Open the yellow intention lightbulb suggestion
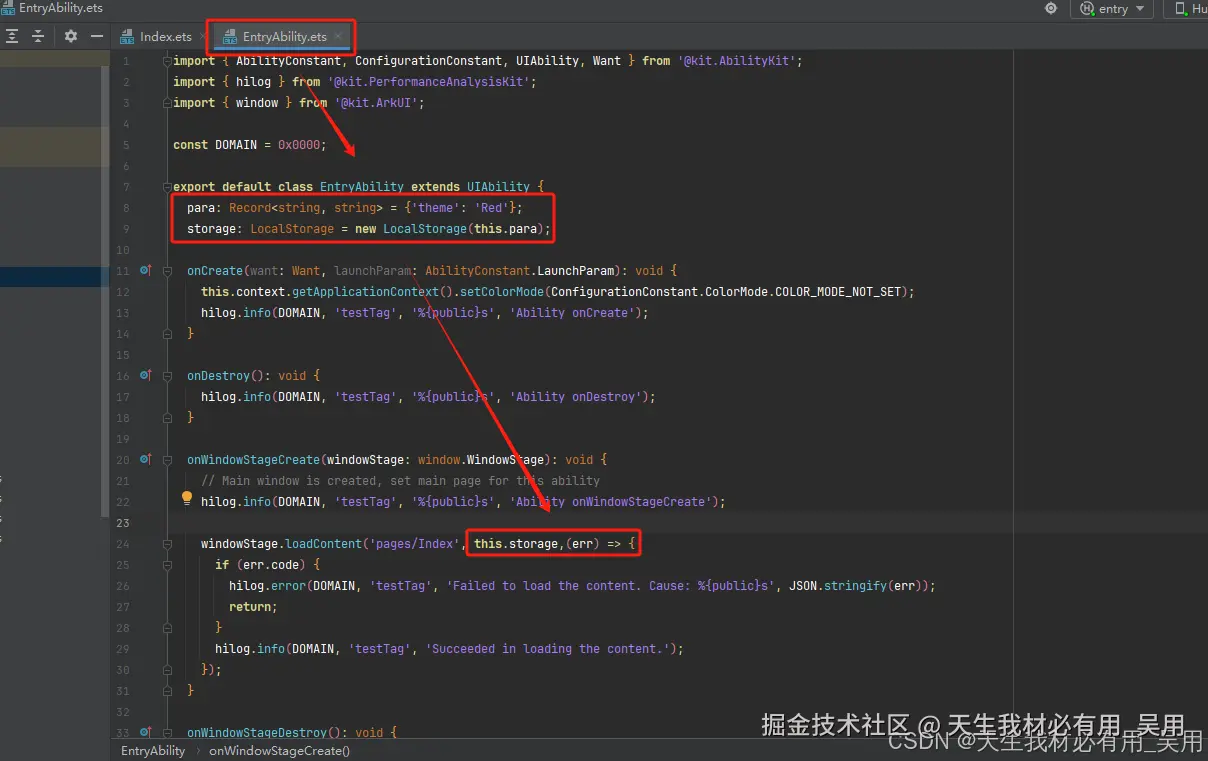The image size is (1208, 761). 186,497
